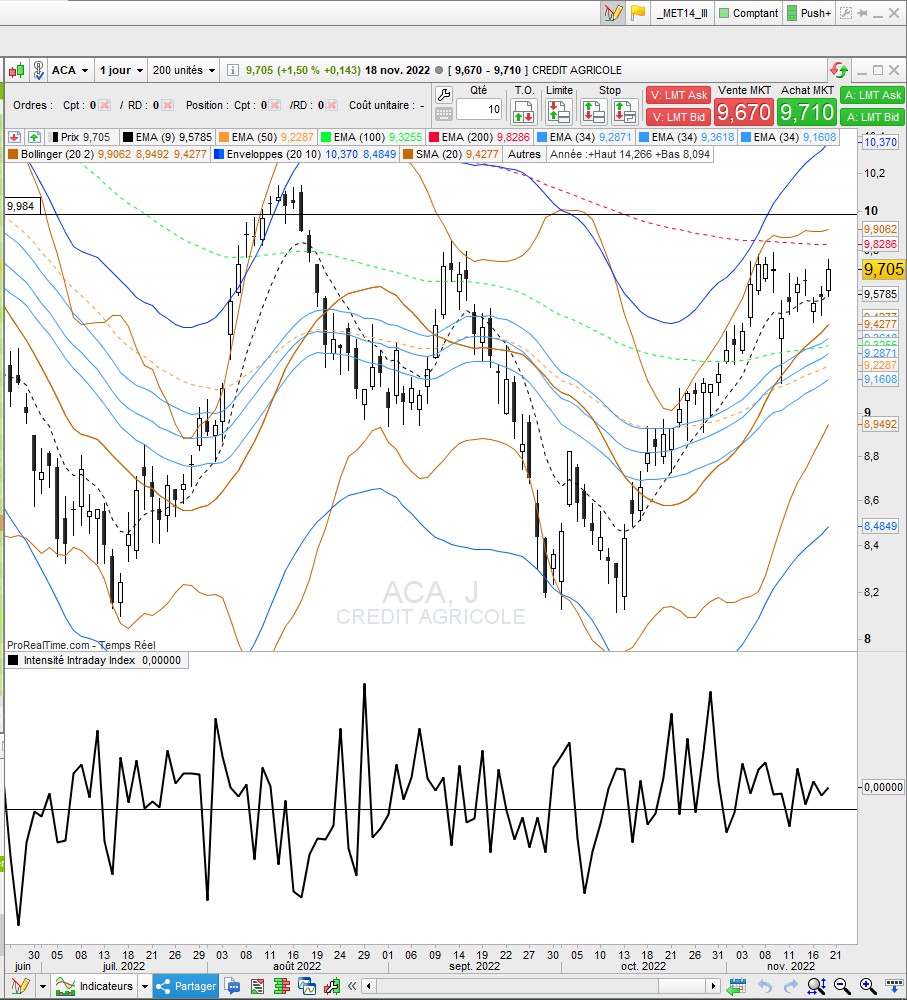Click the instrument info 'i' icon
This screenshot has width=907, height=1000.
233,70
